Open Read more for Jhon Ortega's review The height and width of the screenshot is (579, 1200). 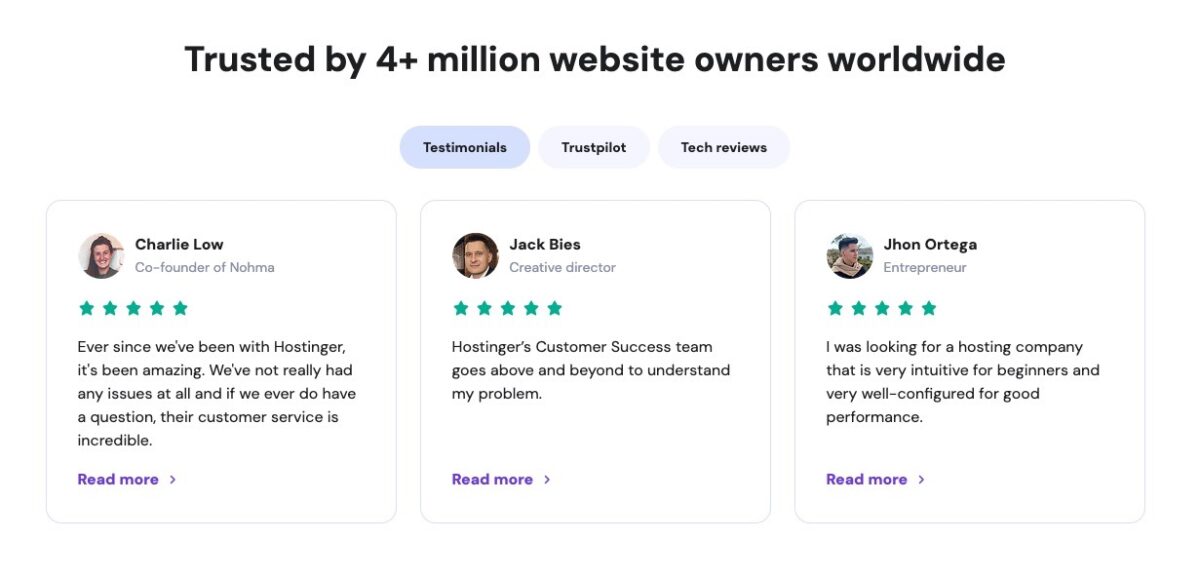tap(866, 479)
